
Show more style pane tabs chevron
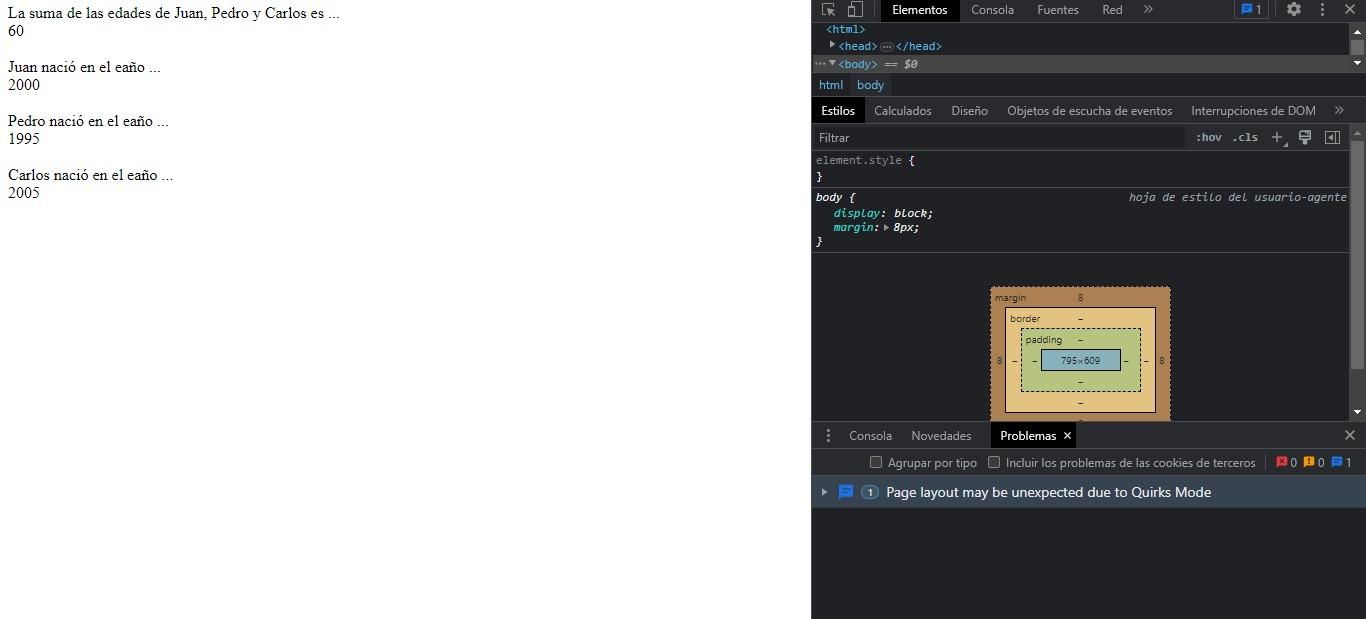click(1339, 111)
